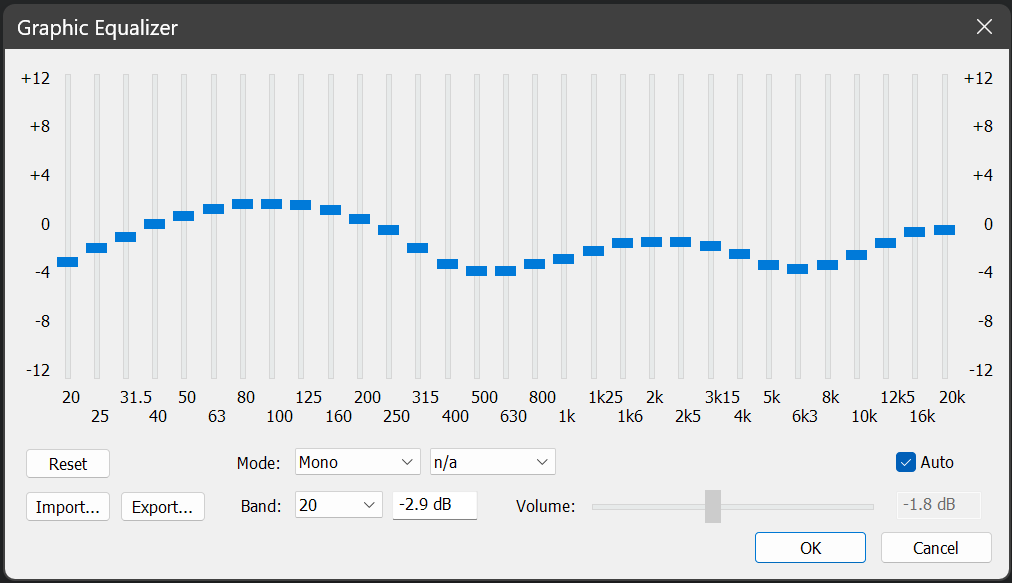Image resolution: width=1012 pixels, height=583 pixels.
Task: Confirm the equalizer with OK
Action: (x=810, y=548)
